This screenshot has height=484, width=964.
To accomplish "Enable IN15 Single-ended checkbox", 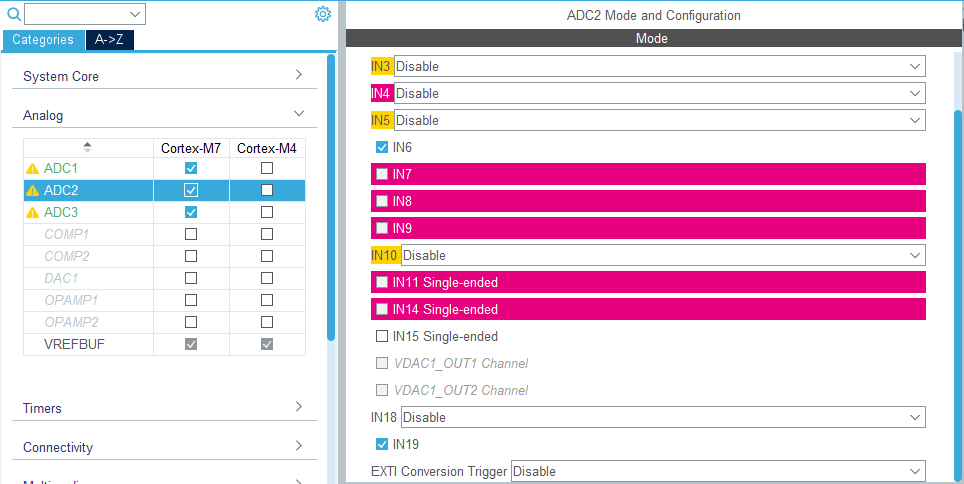I will 382,336.
